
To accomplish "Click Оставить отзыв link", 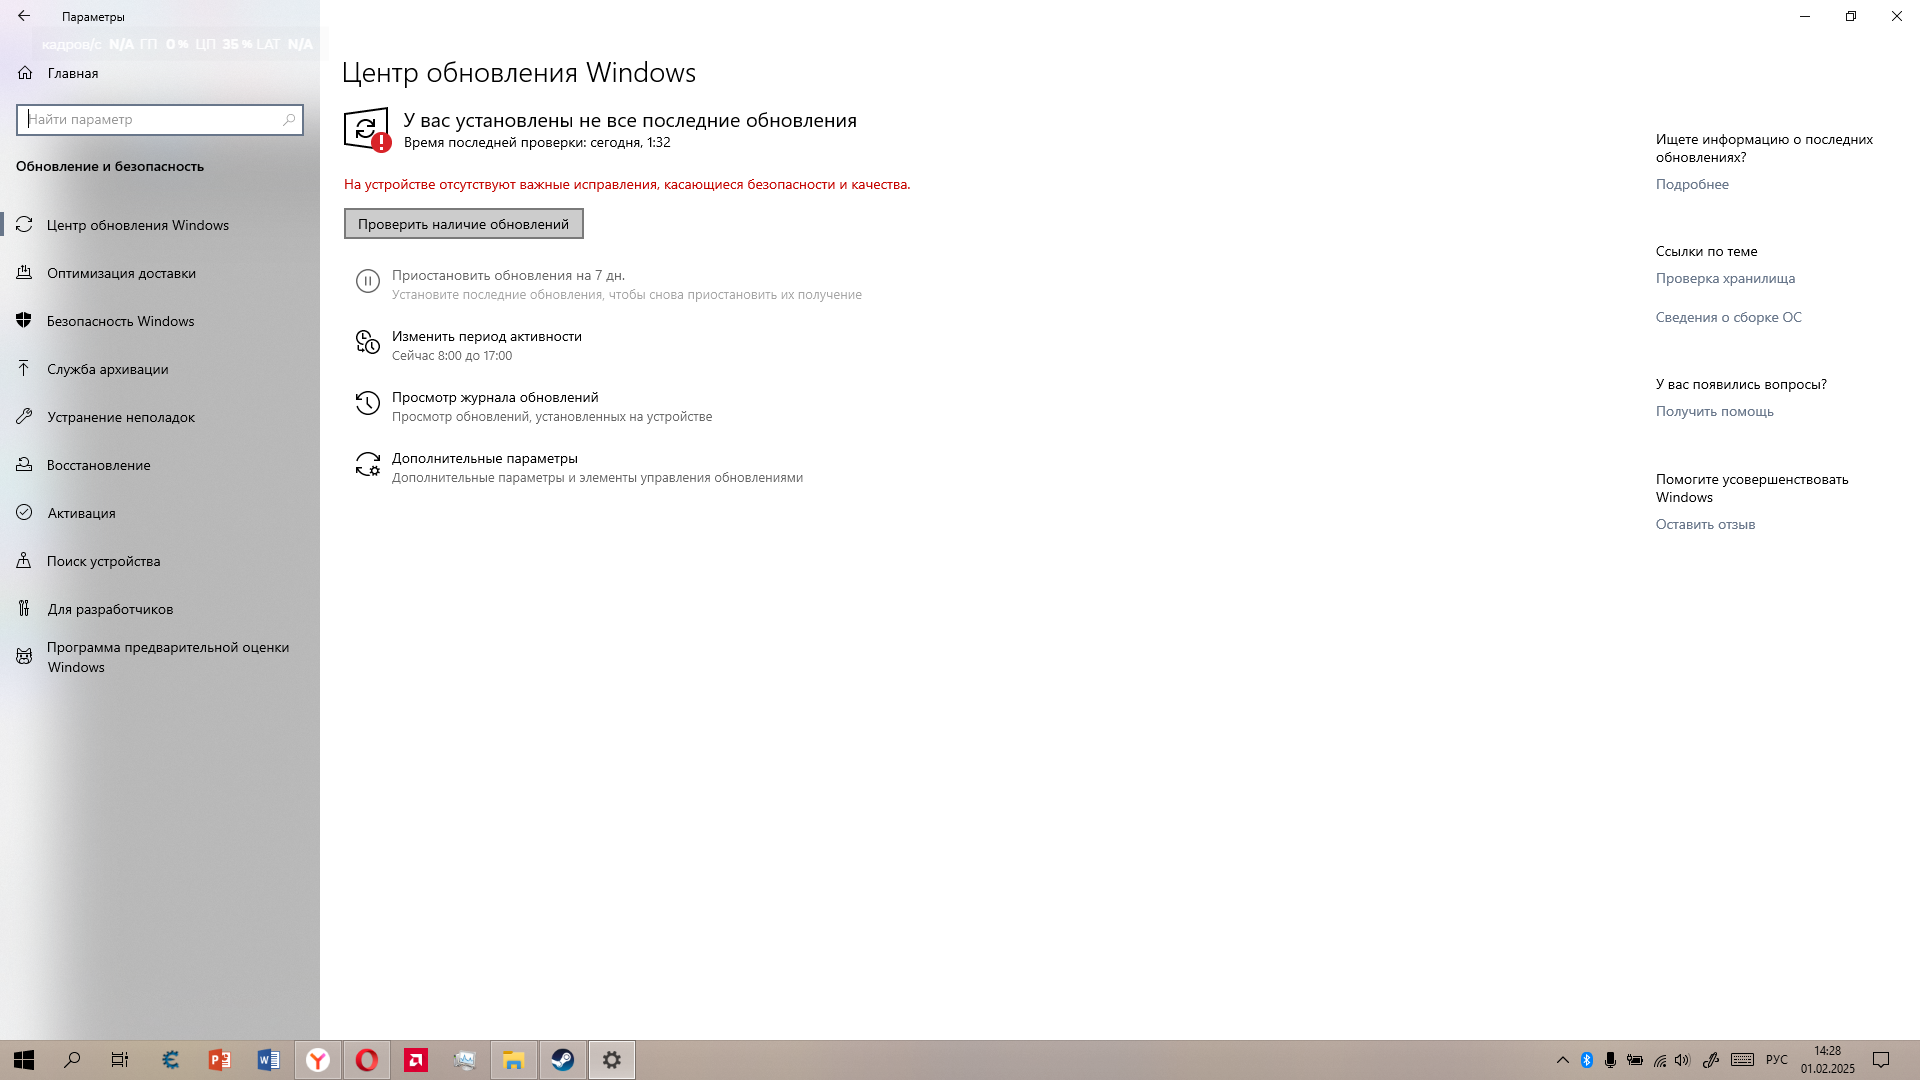I will tap(1705, 524).
